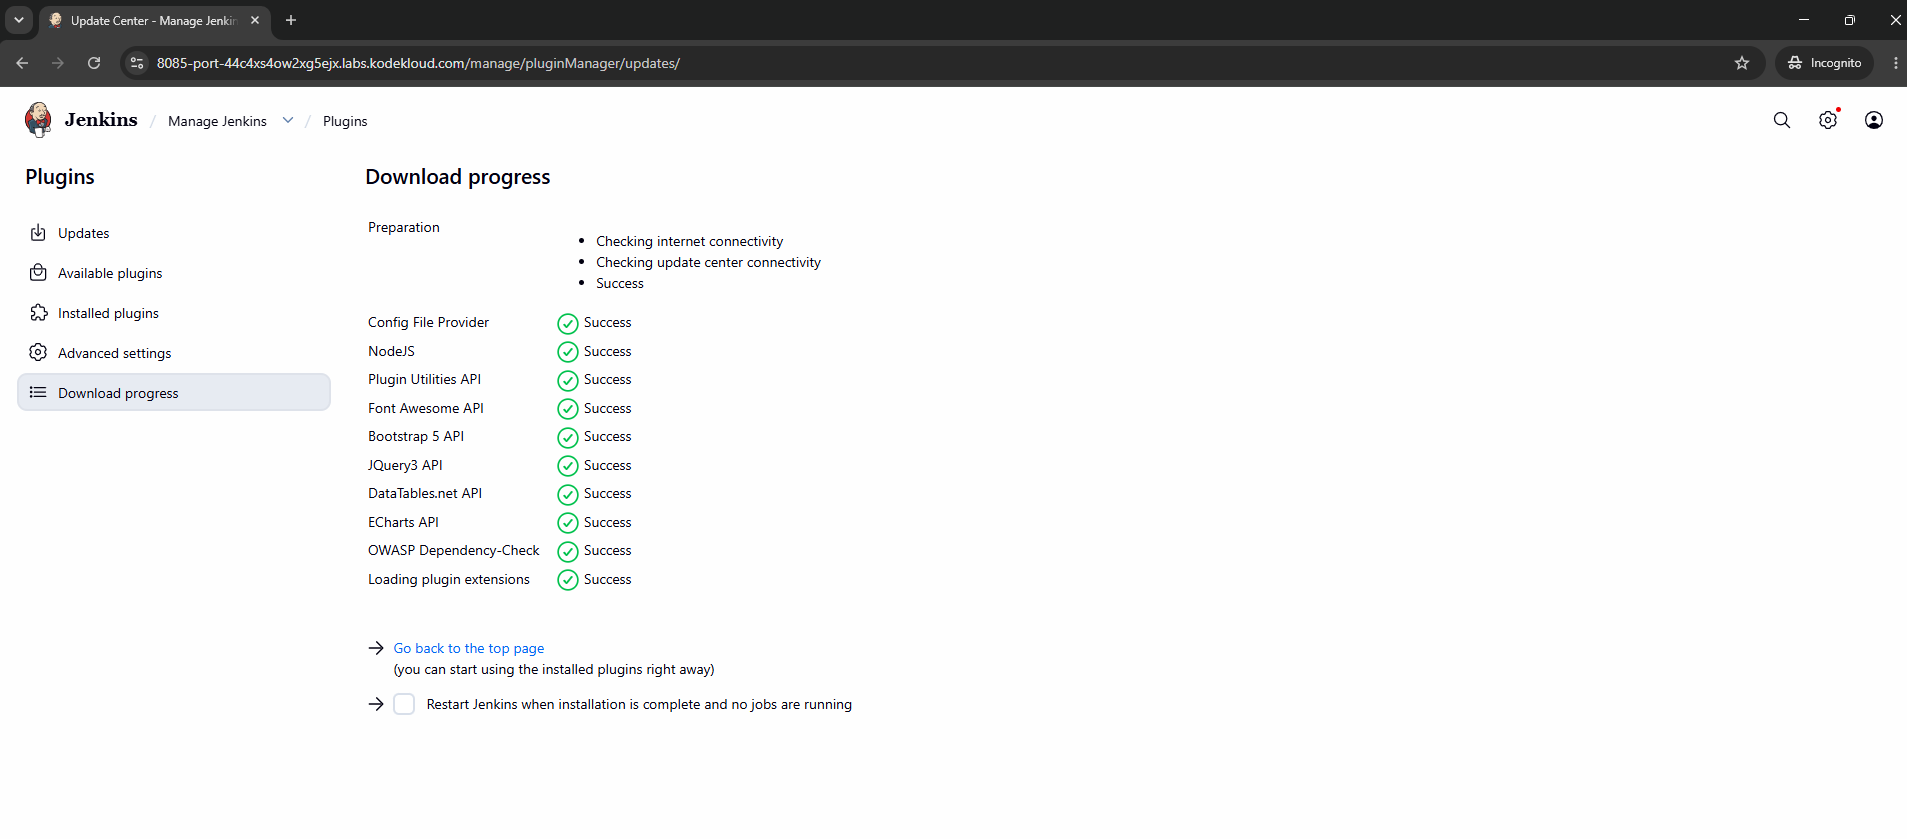Click the Bootstrap 5 API name
Image resolution: width=1907 pixels, height=839 pixels.
pyautogui.click(x=416, y=436)
